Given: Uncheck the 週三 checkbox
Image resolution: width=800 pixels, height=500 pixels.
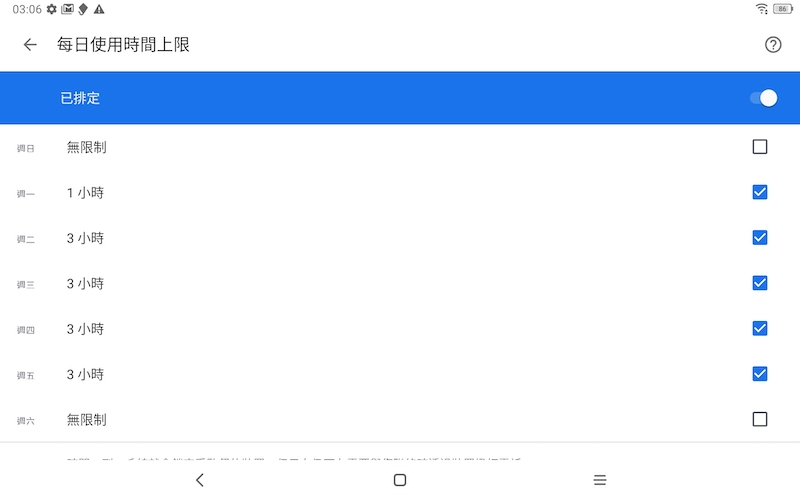Looking at the screenshot, I should 760,283.
